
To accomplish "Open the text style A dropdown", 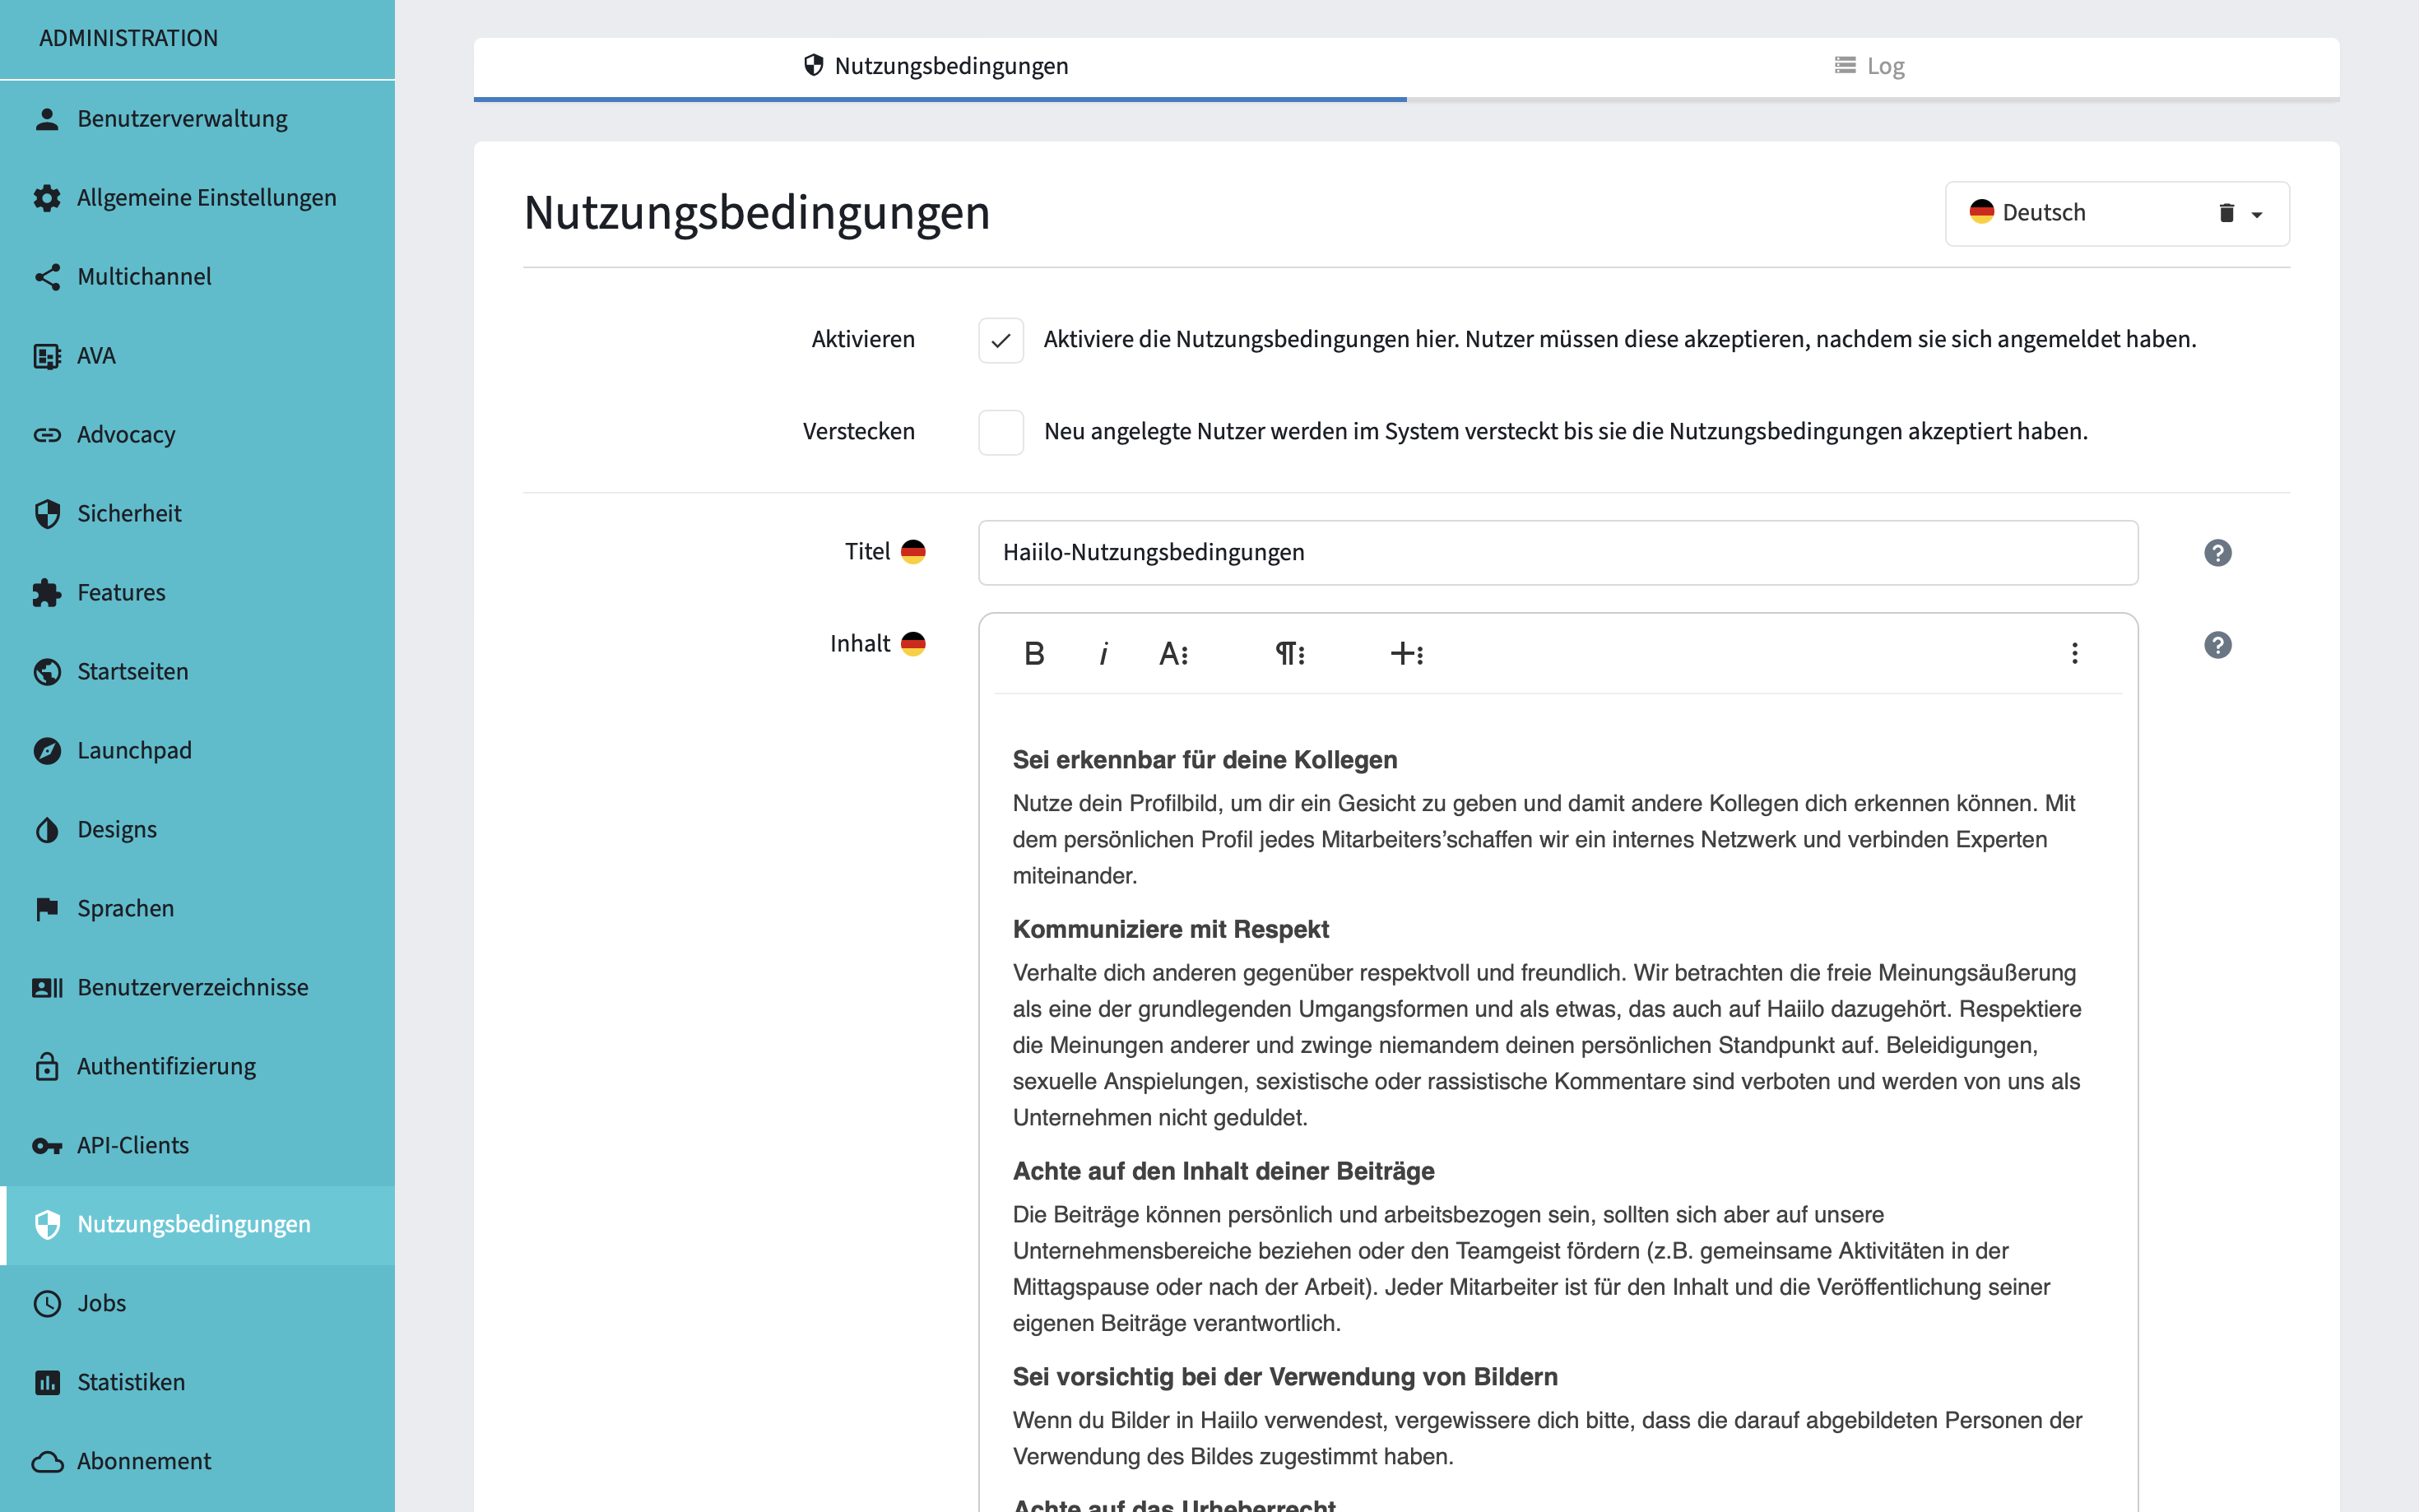I will (1174, 654).
